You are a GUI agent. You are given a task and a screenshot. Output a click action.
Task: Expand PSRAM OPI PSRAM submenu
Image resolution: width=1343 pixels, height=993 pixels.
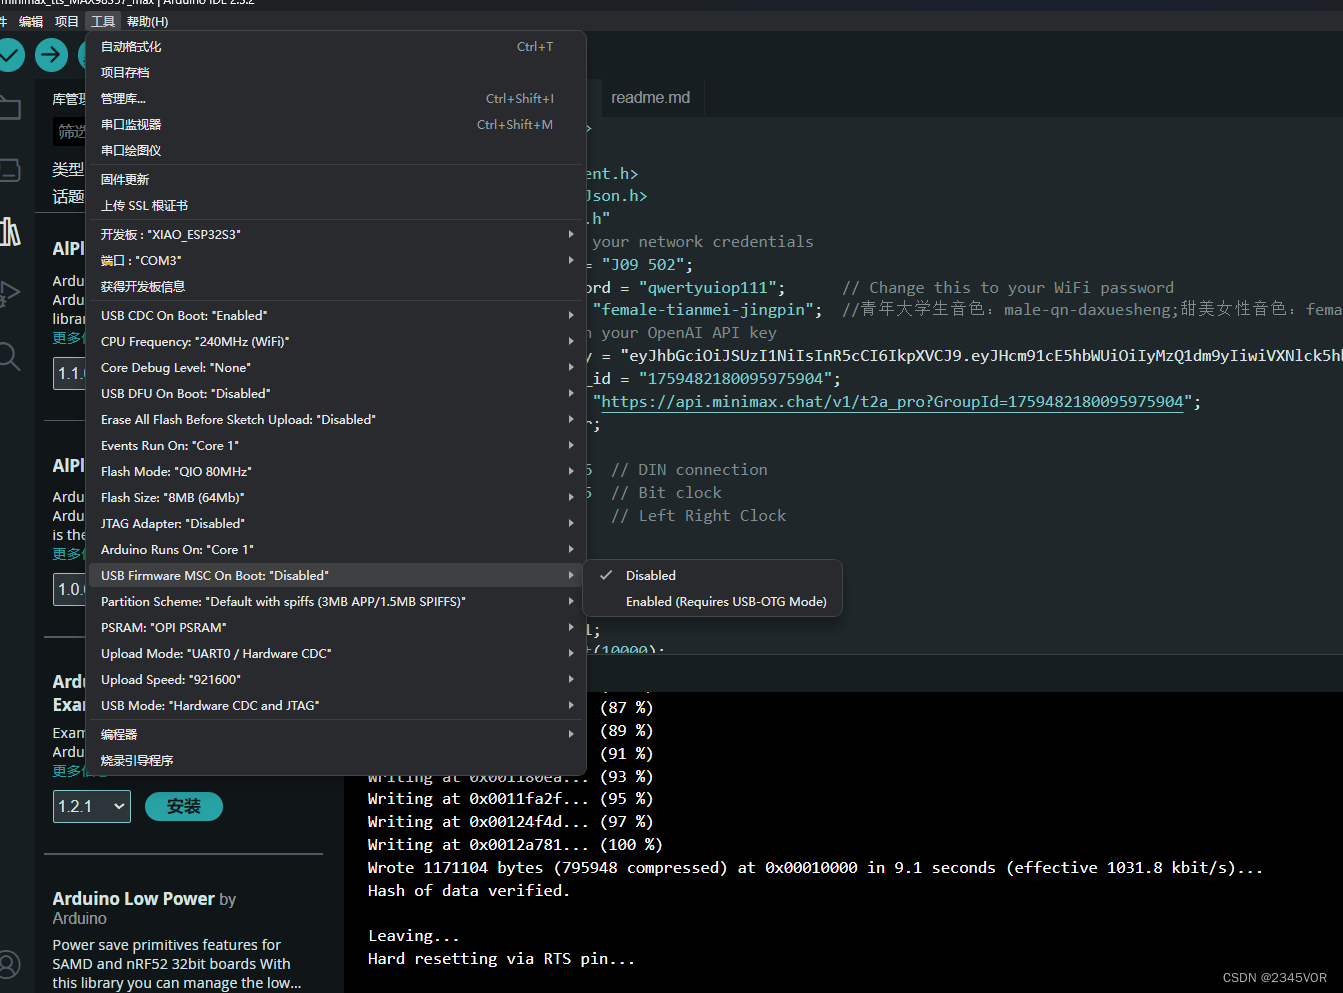[x=336, y=627]
